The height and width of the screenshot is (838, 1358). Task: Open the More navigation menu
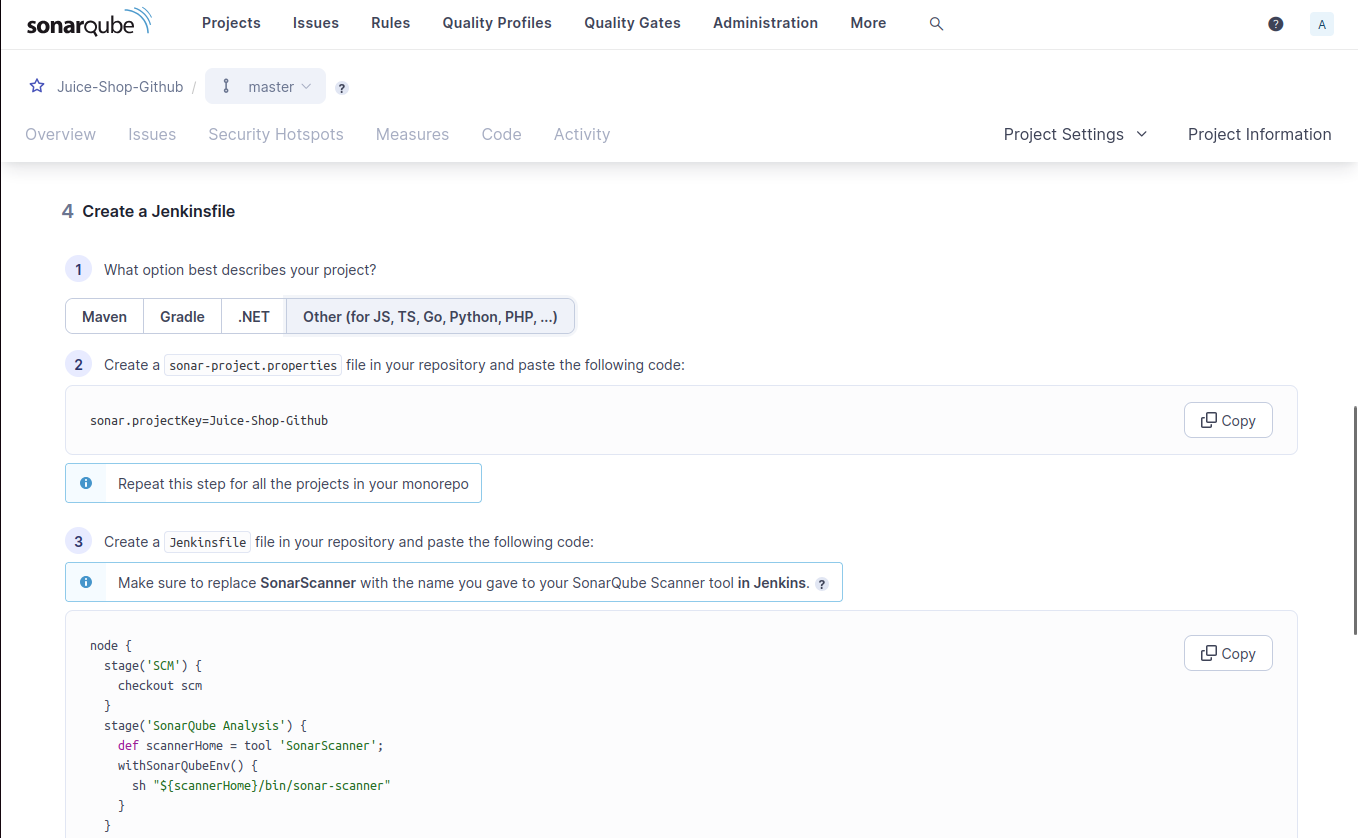coord(867,23)
